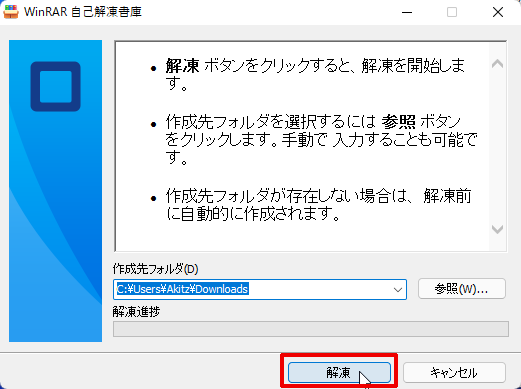521x389 pixels.
Task: Click the title text WinRAR 自己解凍書庫
Action: coord(83,12)
